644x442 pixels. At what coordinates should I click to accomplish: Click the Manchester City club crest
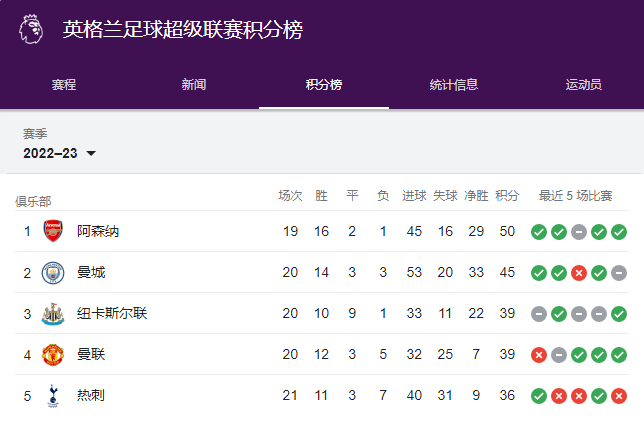tap(52, 273)
